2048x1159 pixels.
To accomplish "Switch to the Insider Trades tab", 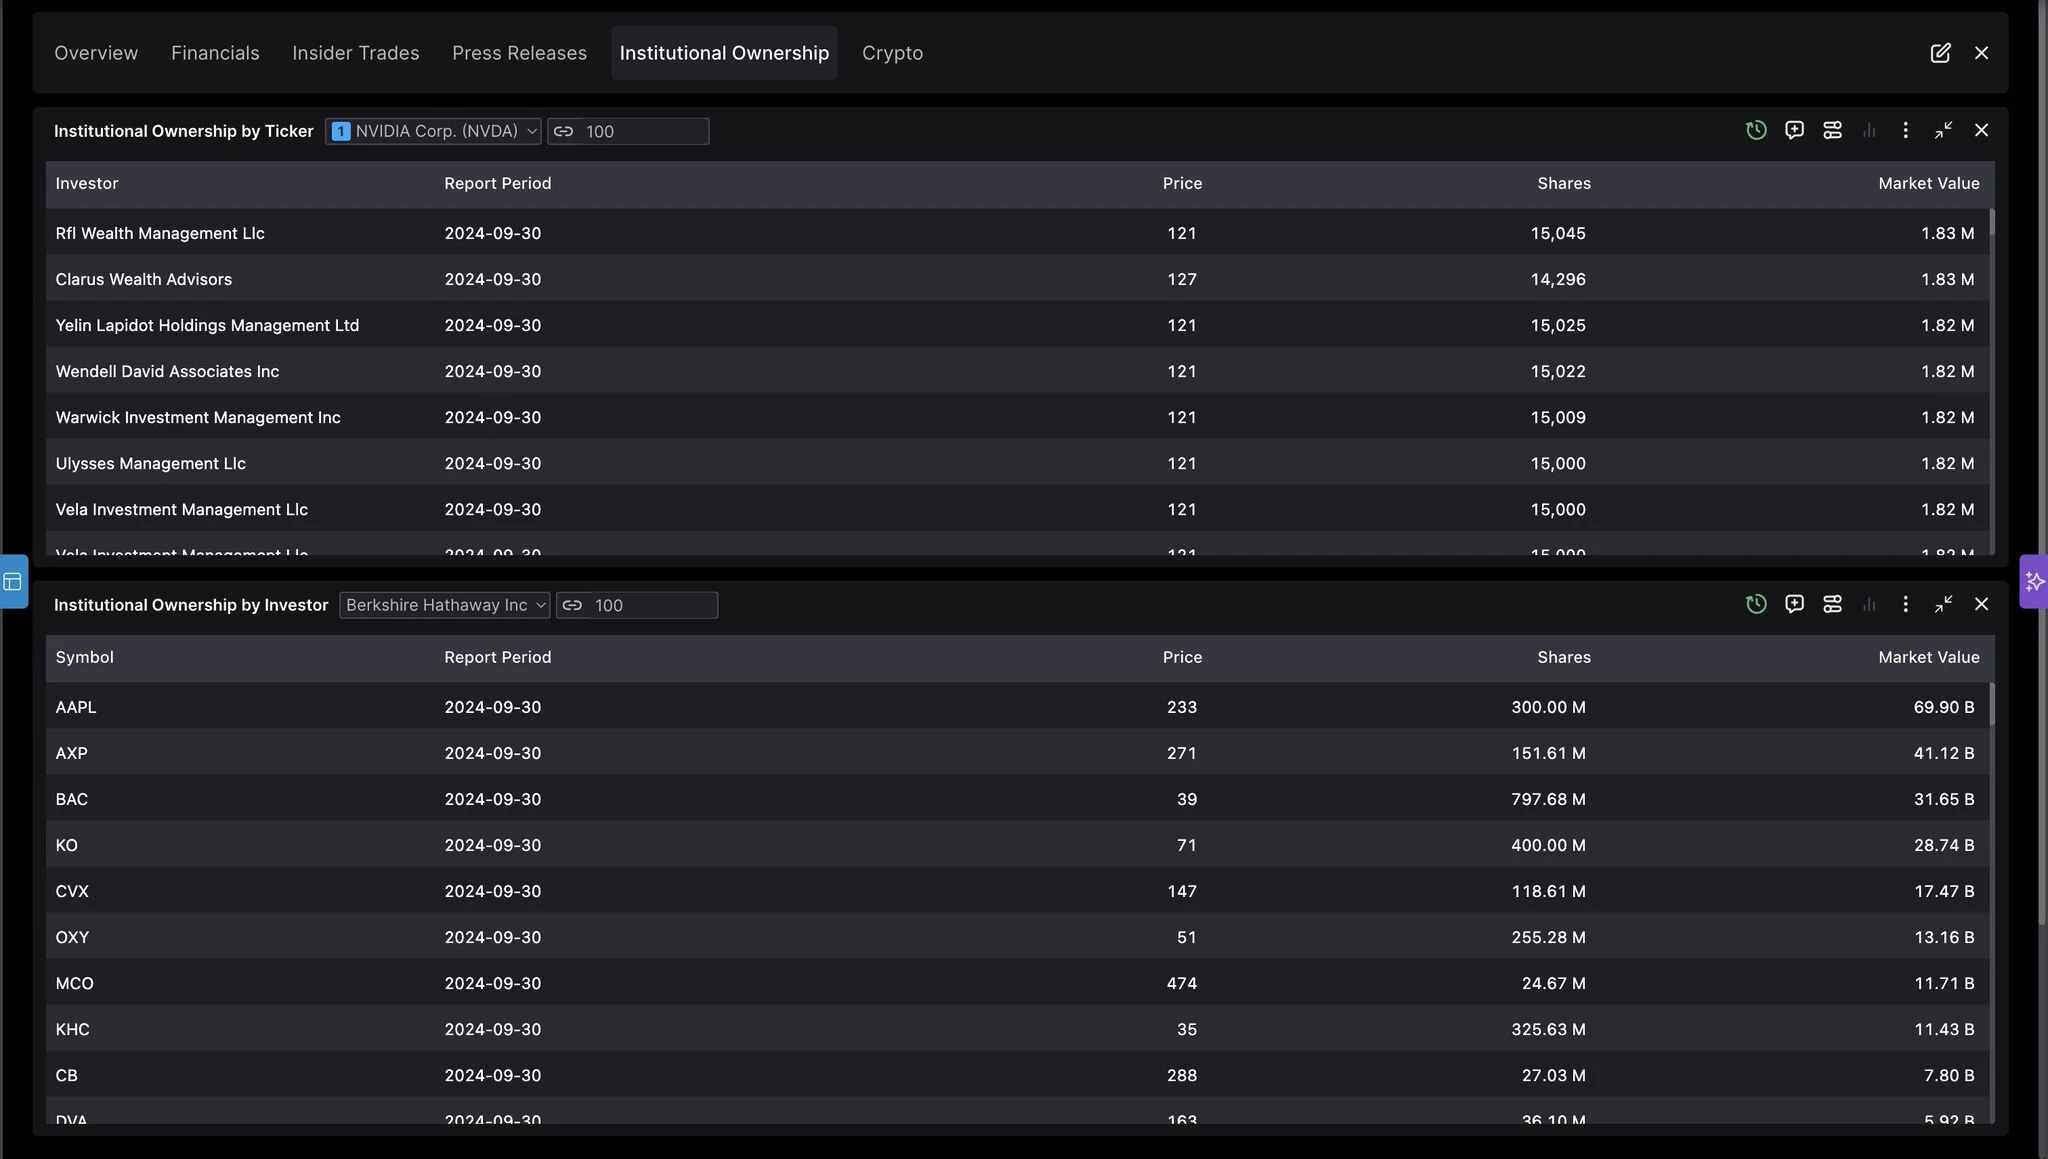I will [355, 53].
